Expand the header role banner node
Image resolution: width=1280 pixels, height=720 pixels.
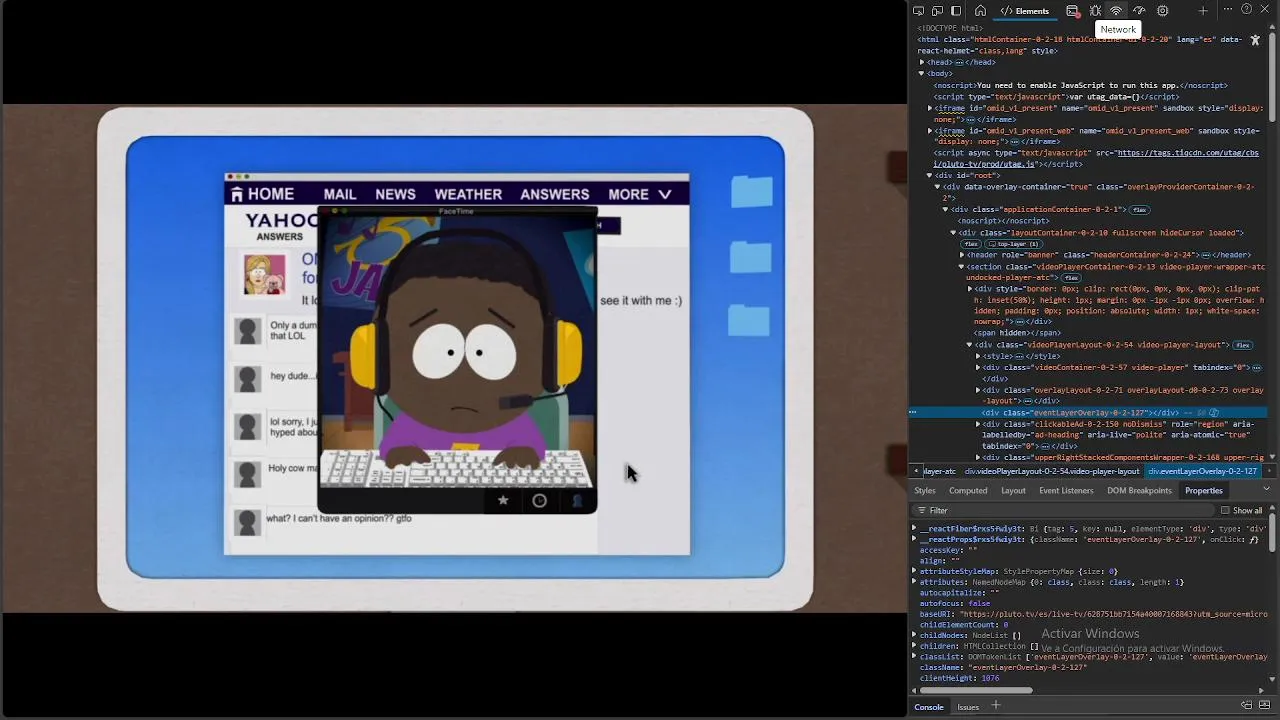(x=962, y=255)
